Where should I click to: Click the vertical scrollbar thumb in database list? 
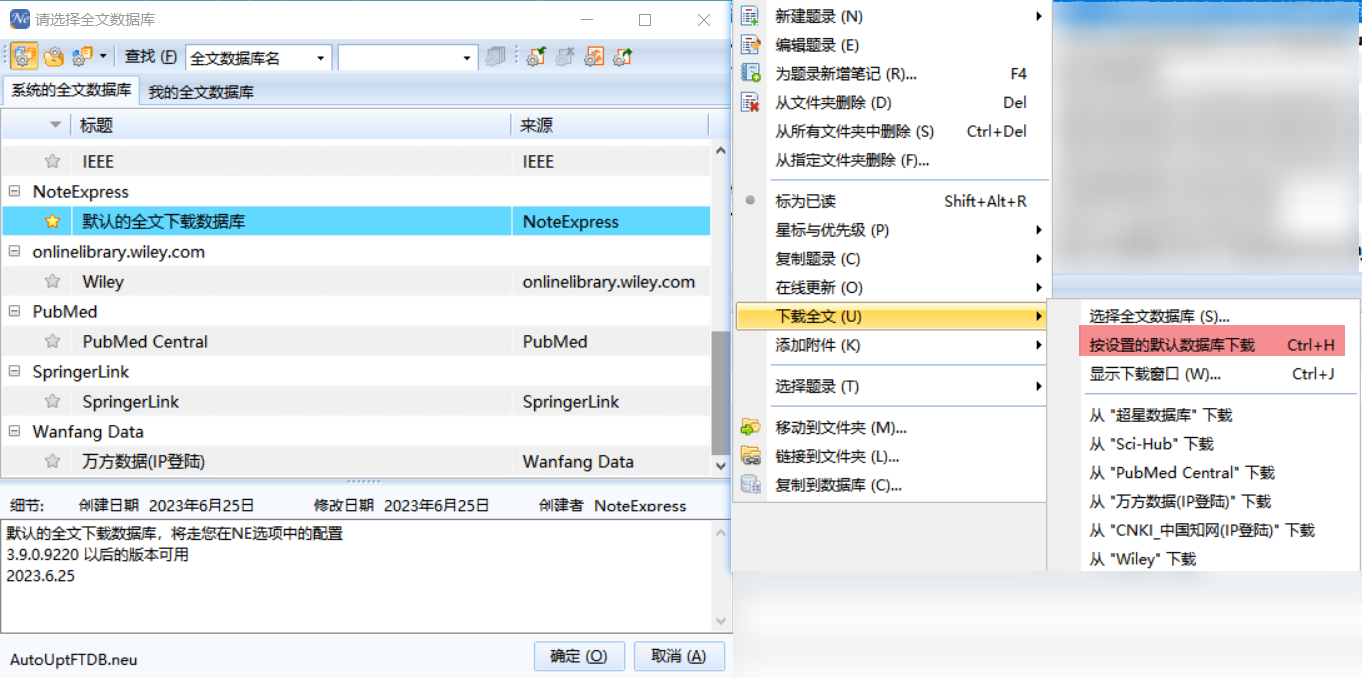[x=720, y=393]
